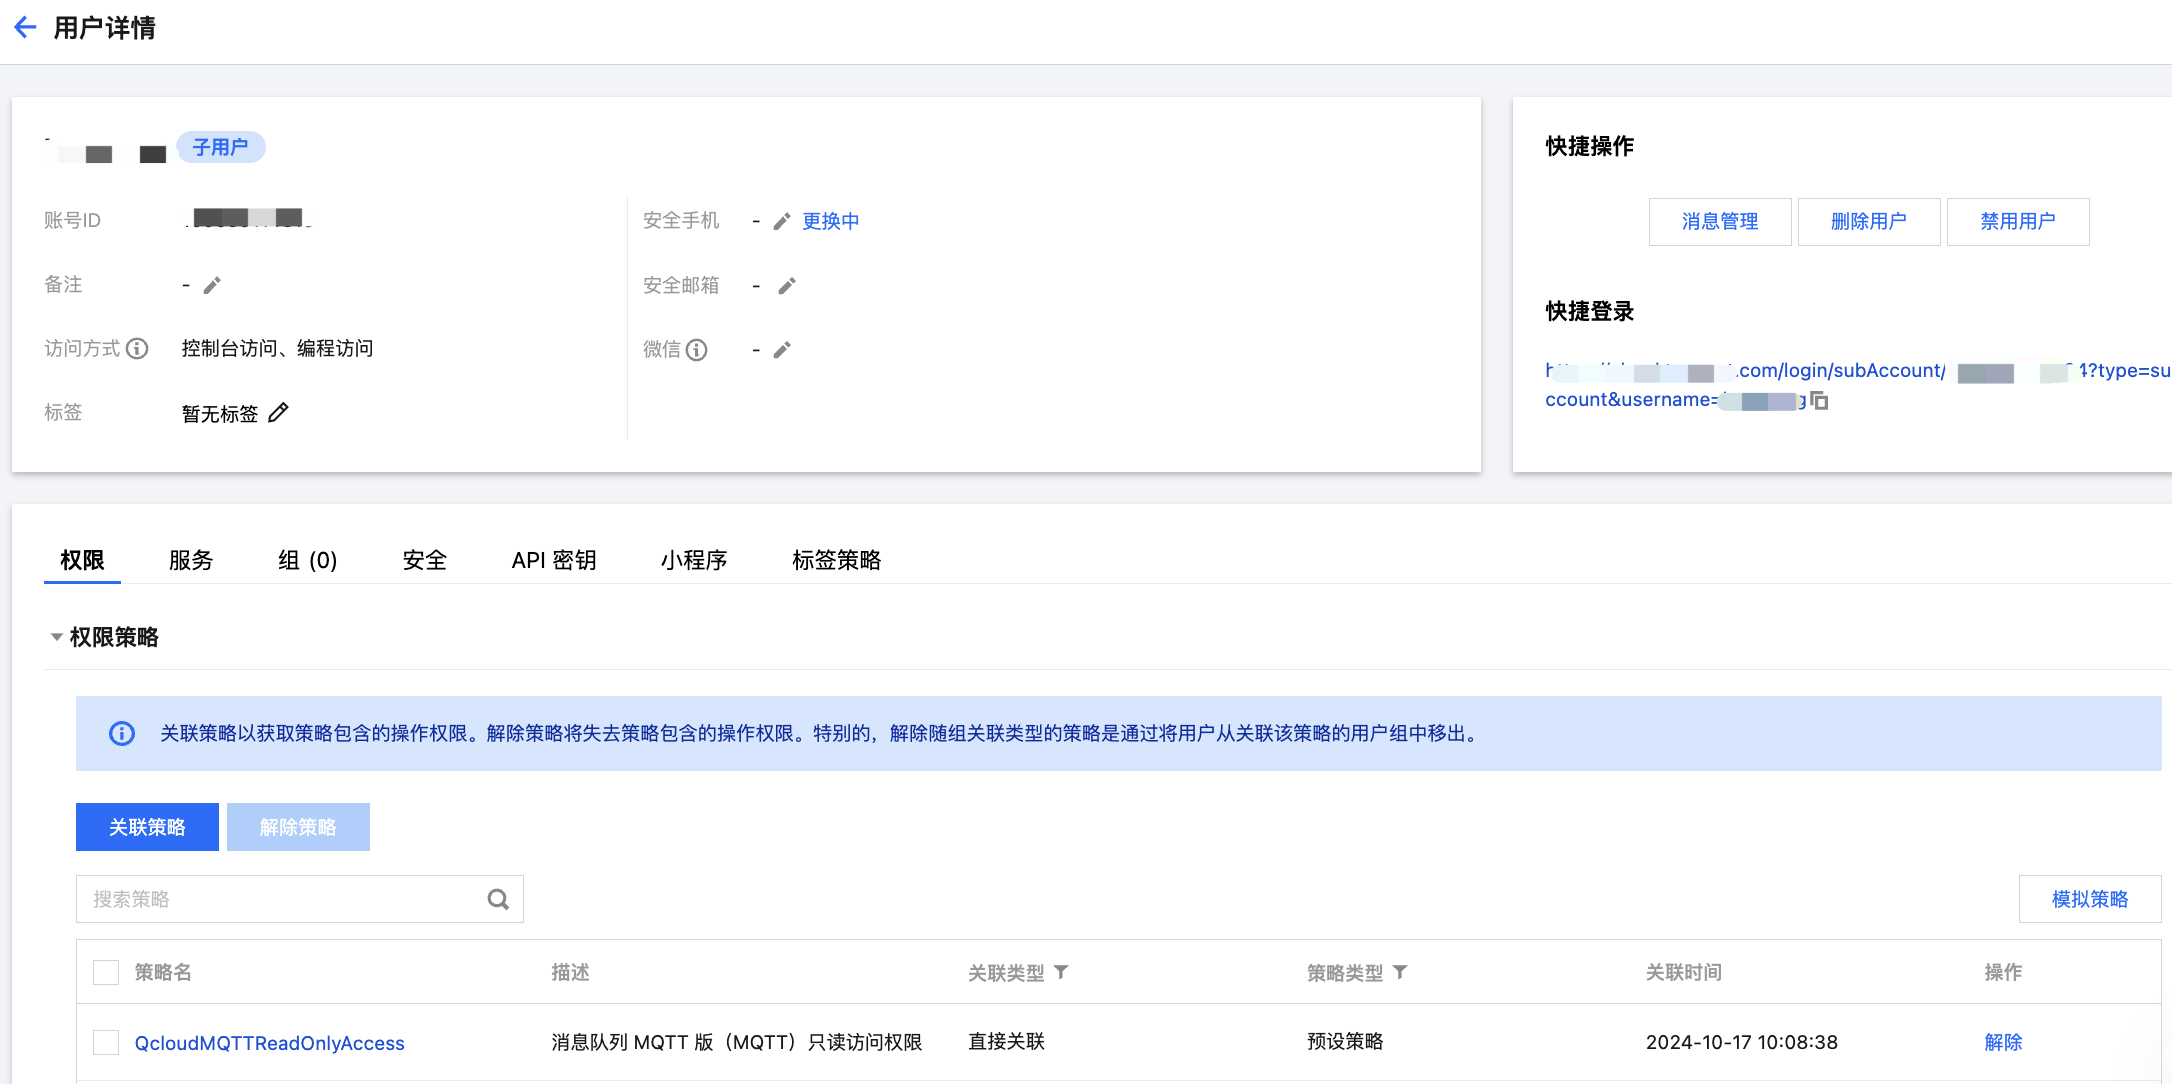The image size is (2172, 1084).
Task: Click the 安全手机 edit pencil icon
Action: pyautogui.click(x=782, y=222)
